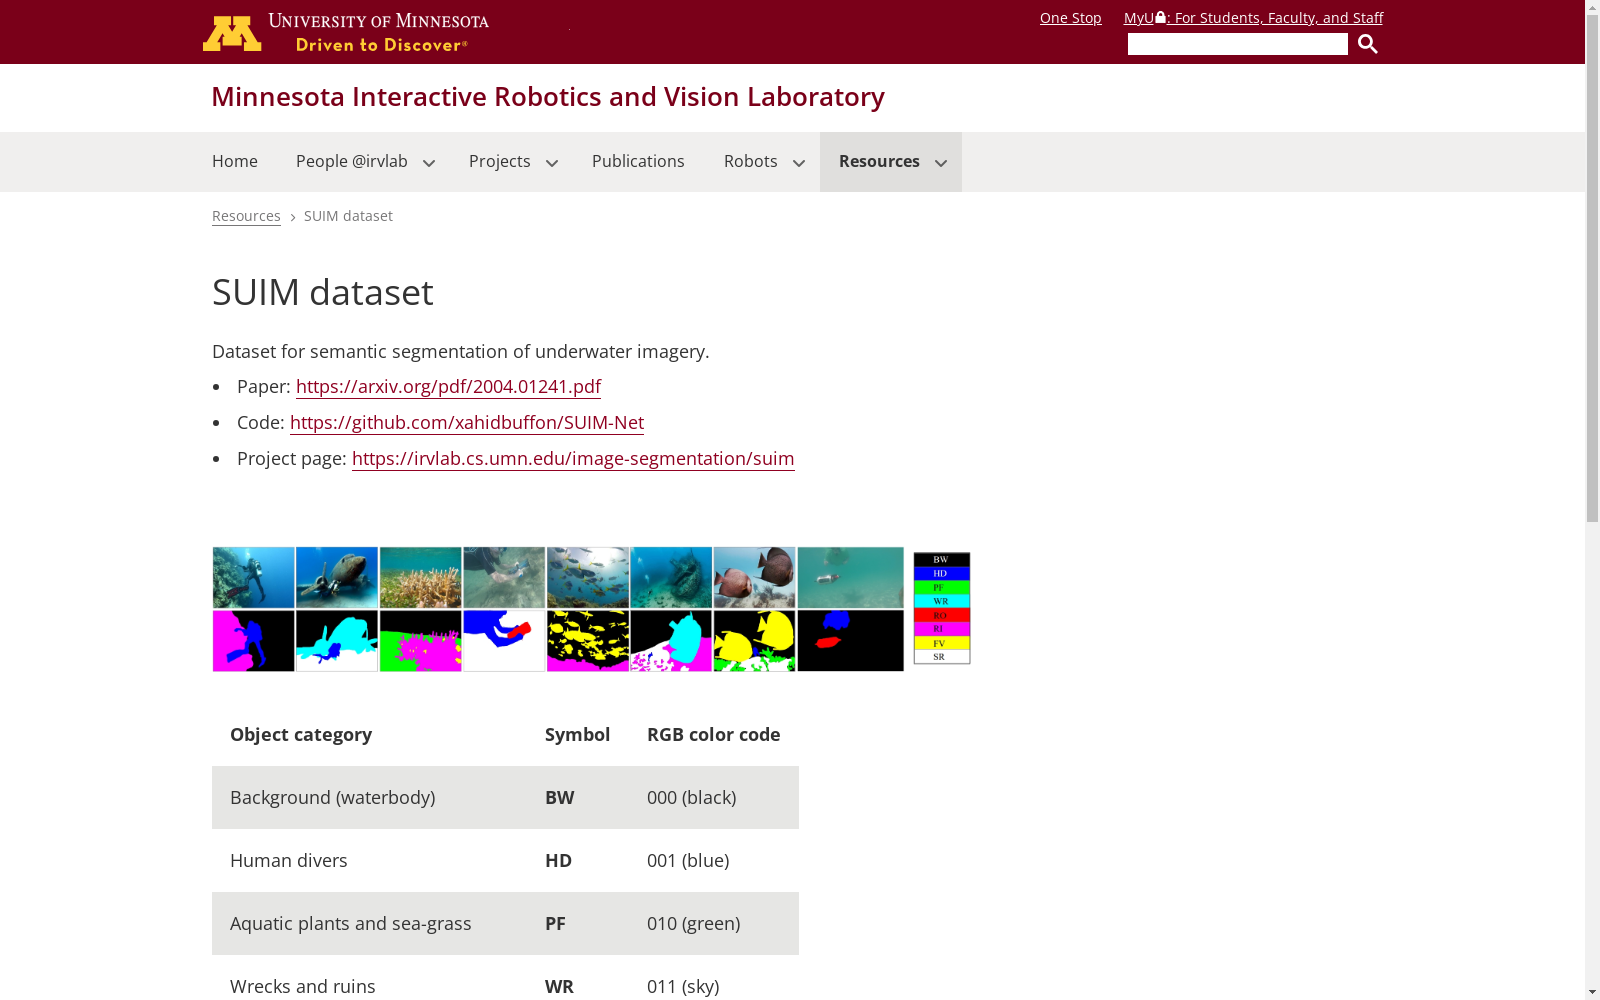Click the dataset description sentence

click(x=461, y=351)
